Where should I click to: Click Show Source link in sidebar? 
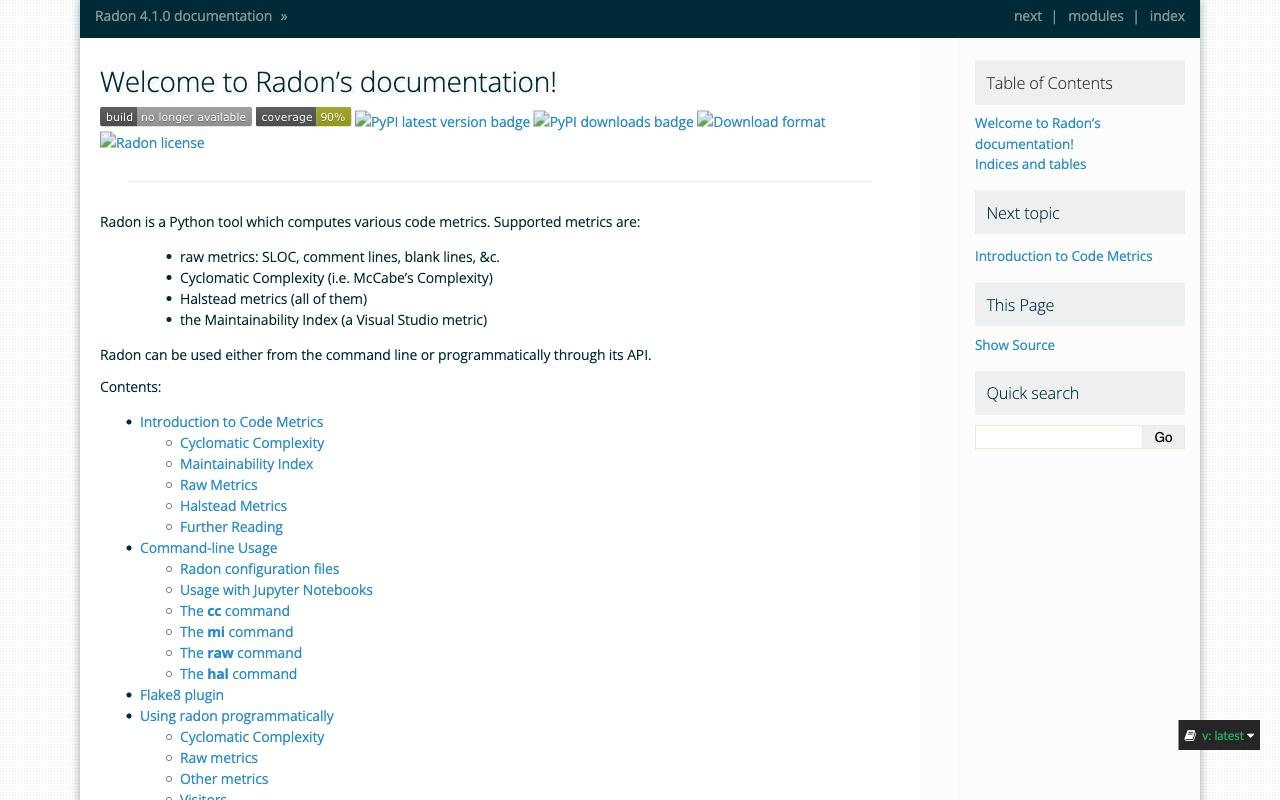pos(1015,345)
